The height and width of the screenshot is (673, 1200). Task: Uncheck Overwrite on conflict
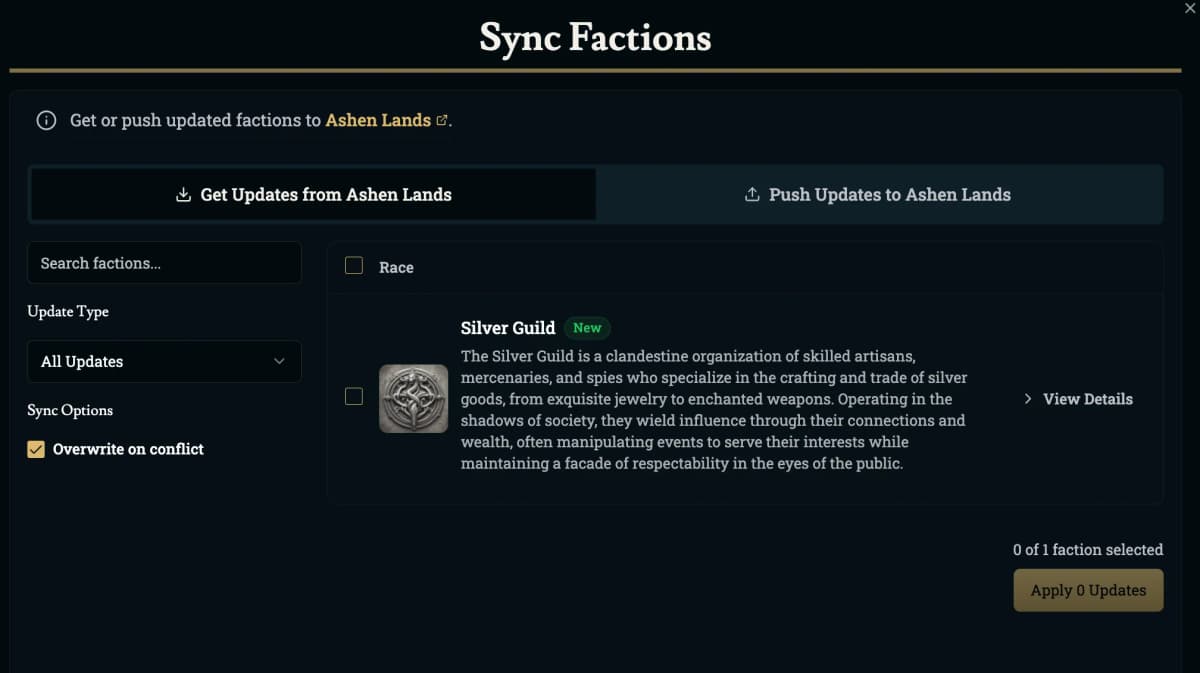click(37, 450)
